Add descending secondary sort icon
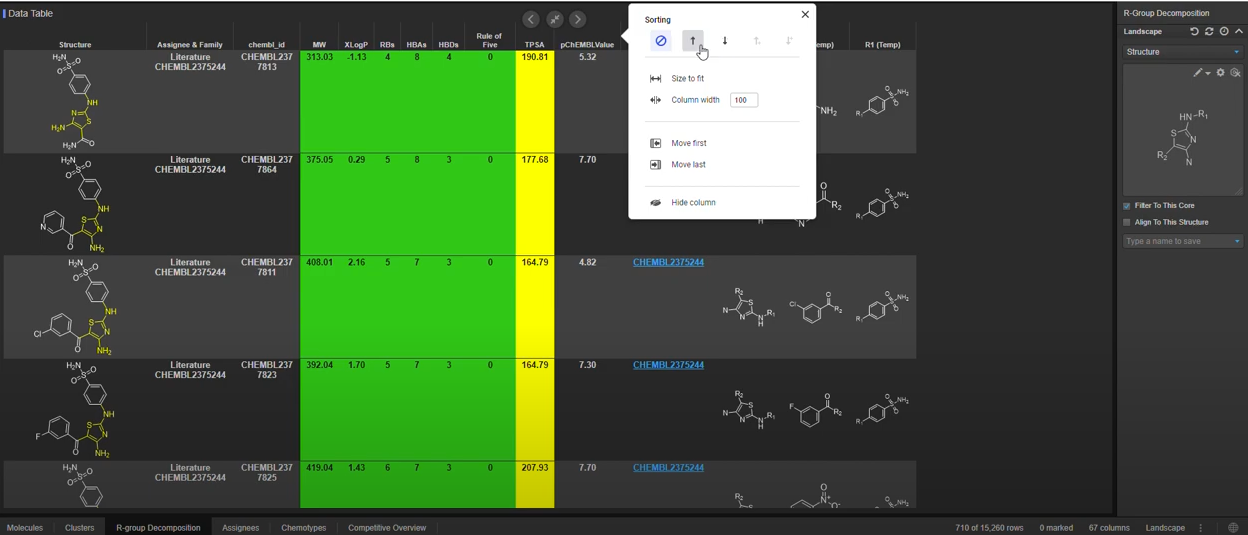Image resolution: width=1248 pixels, height=535 pixels. coord(789,41)
